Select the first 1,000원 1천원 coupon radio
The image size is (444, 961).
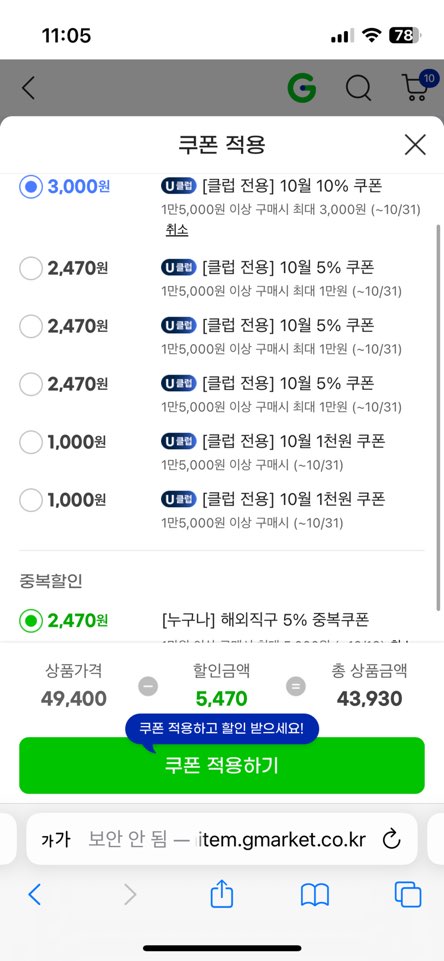pos(31,442)
